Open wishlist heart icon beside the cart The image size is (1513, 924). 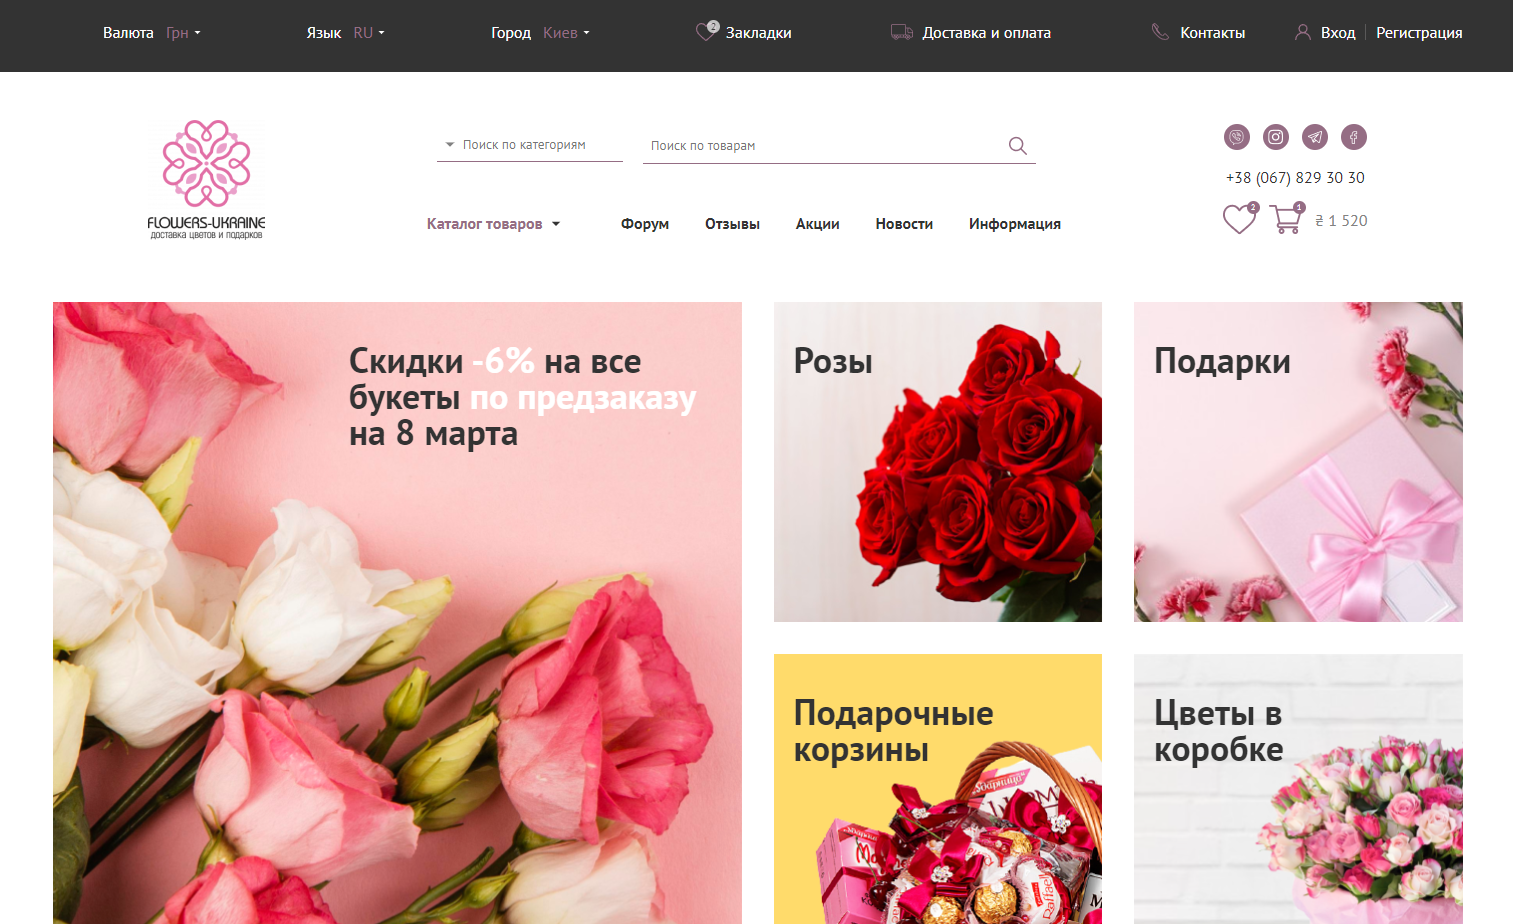pyautogui.click(x=1240, y=218)
